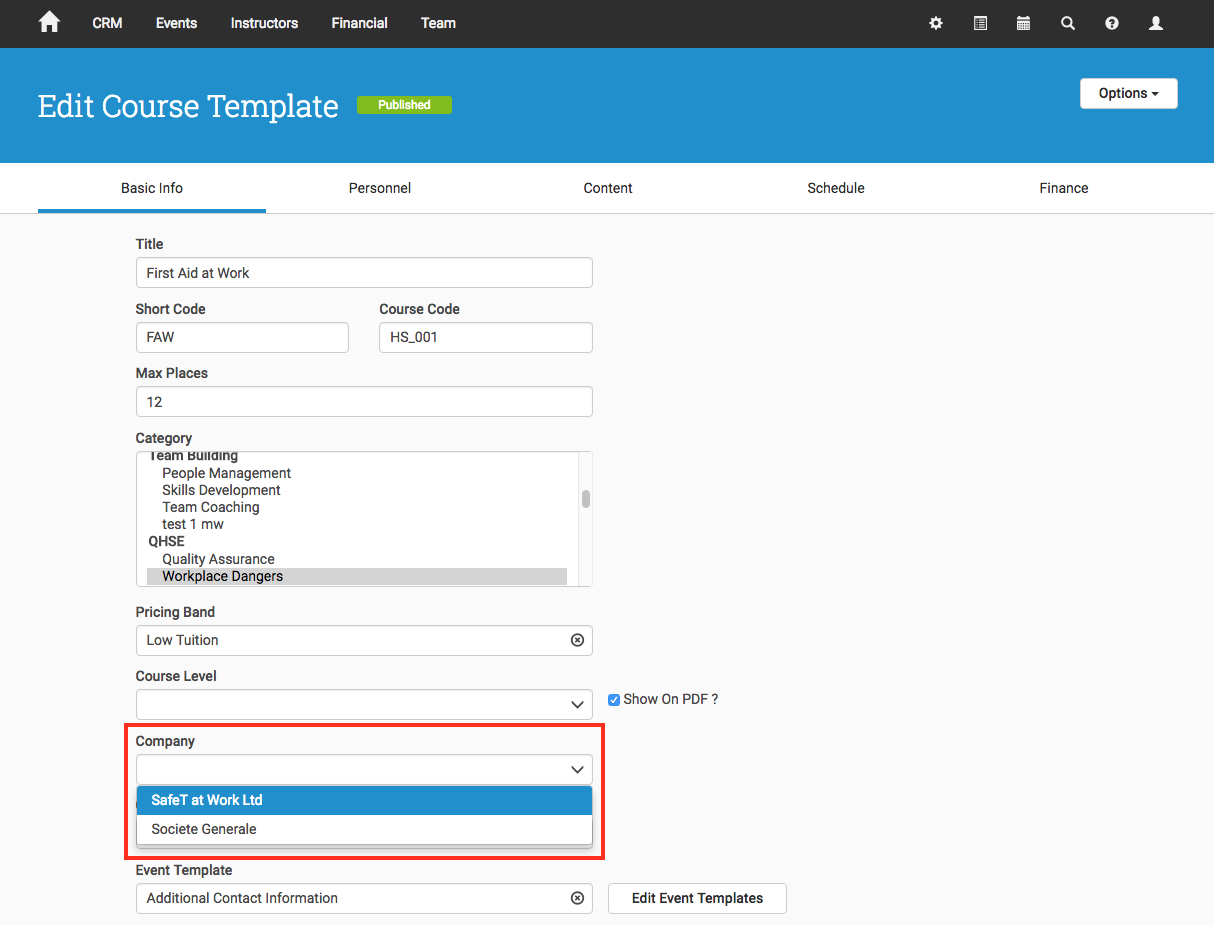Clear the Low Tuition pricing band
This screenshot has height=925, width=1214.
click(x=577, y=640)
